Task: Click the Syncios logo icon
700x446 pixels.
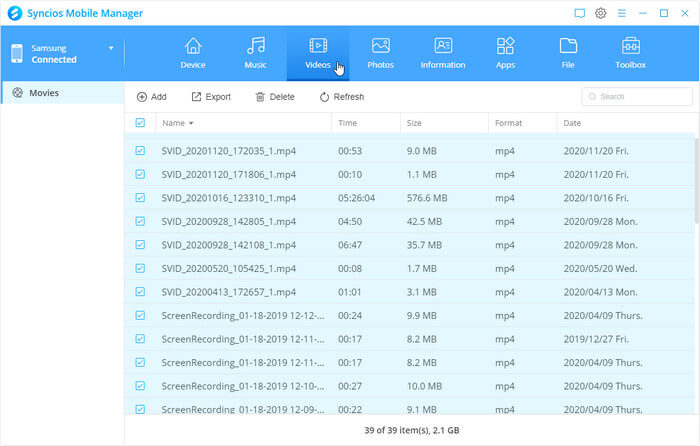Action: (15, 13)
